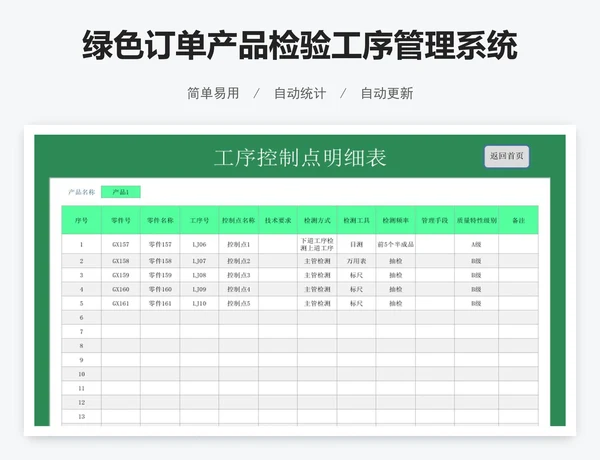Viewport: 600px width, 460px height.
Task: Select cell 控制点4
Action: 238,289
